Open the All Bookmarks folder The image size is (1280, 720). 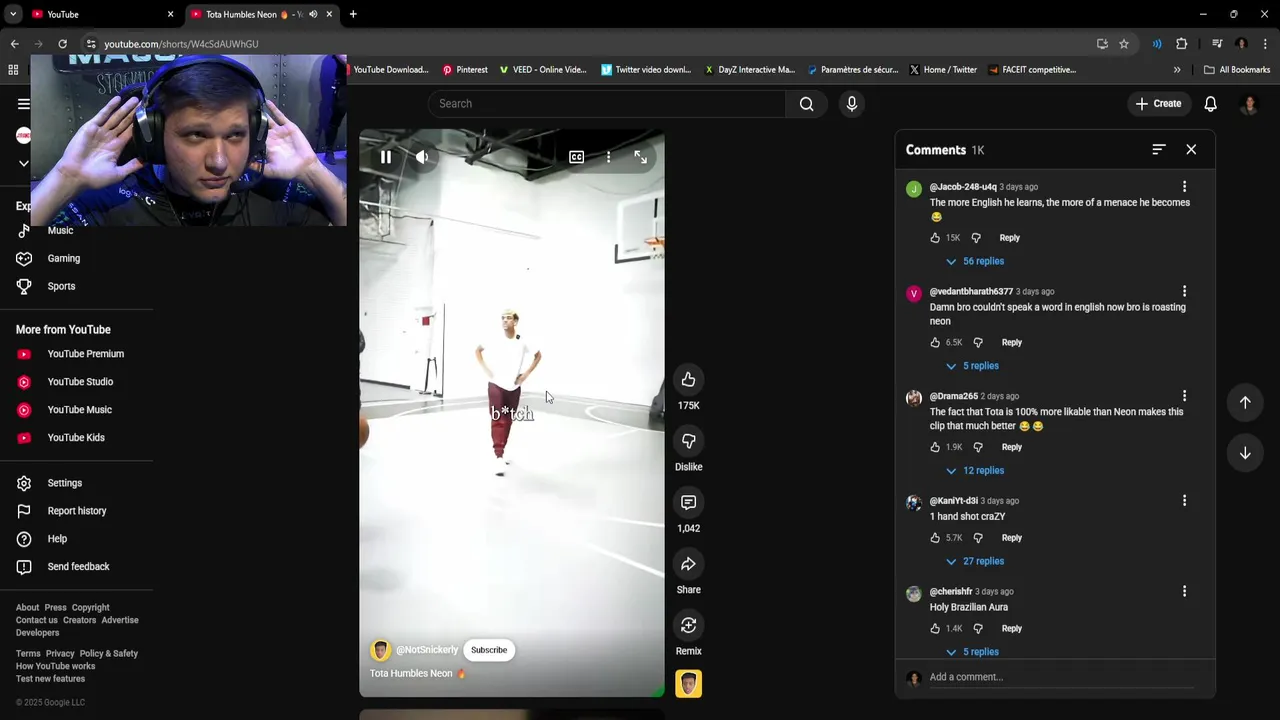point(1237,70)
